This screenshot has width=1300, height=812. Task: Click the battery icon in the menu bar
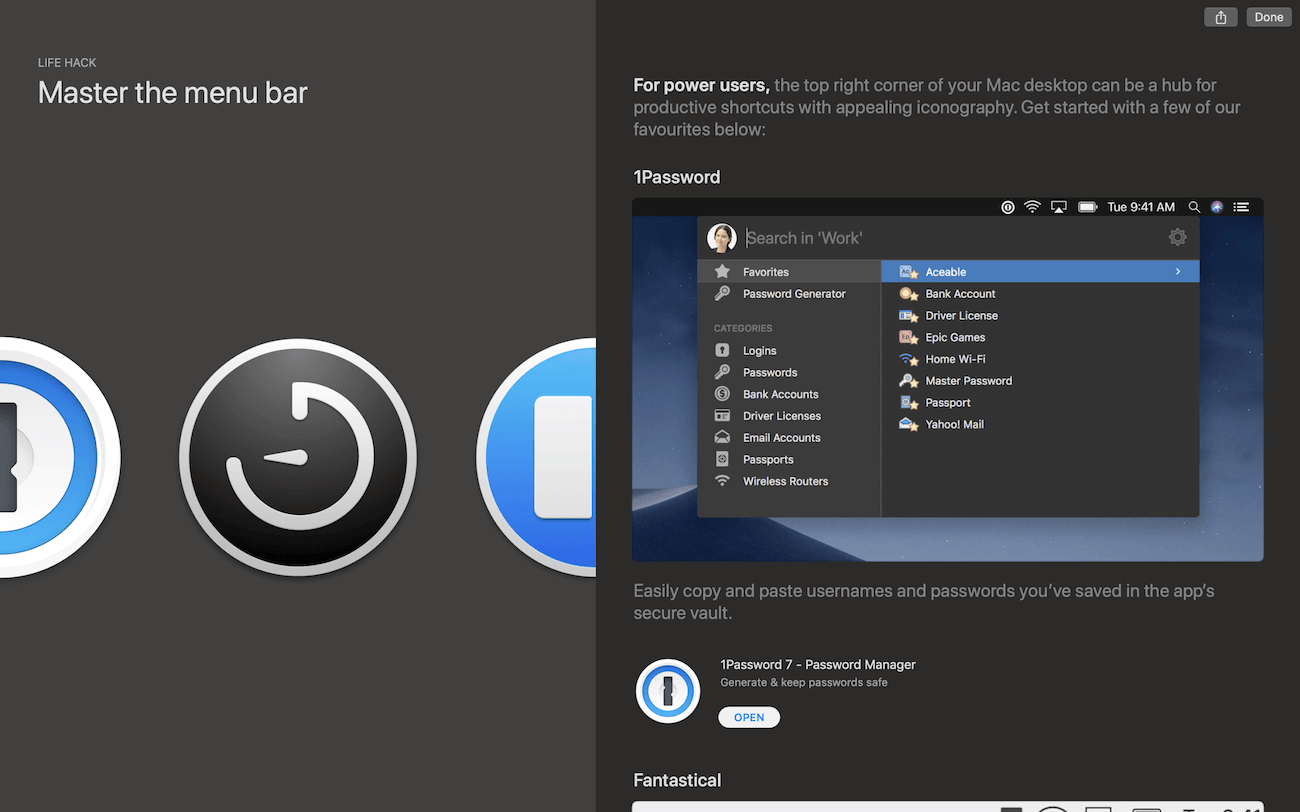pos(1087,207)
